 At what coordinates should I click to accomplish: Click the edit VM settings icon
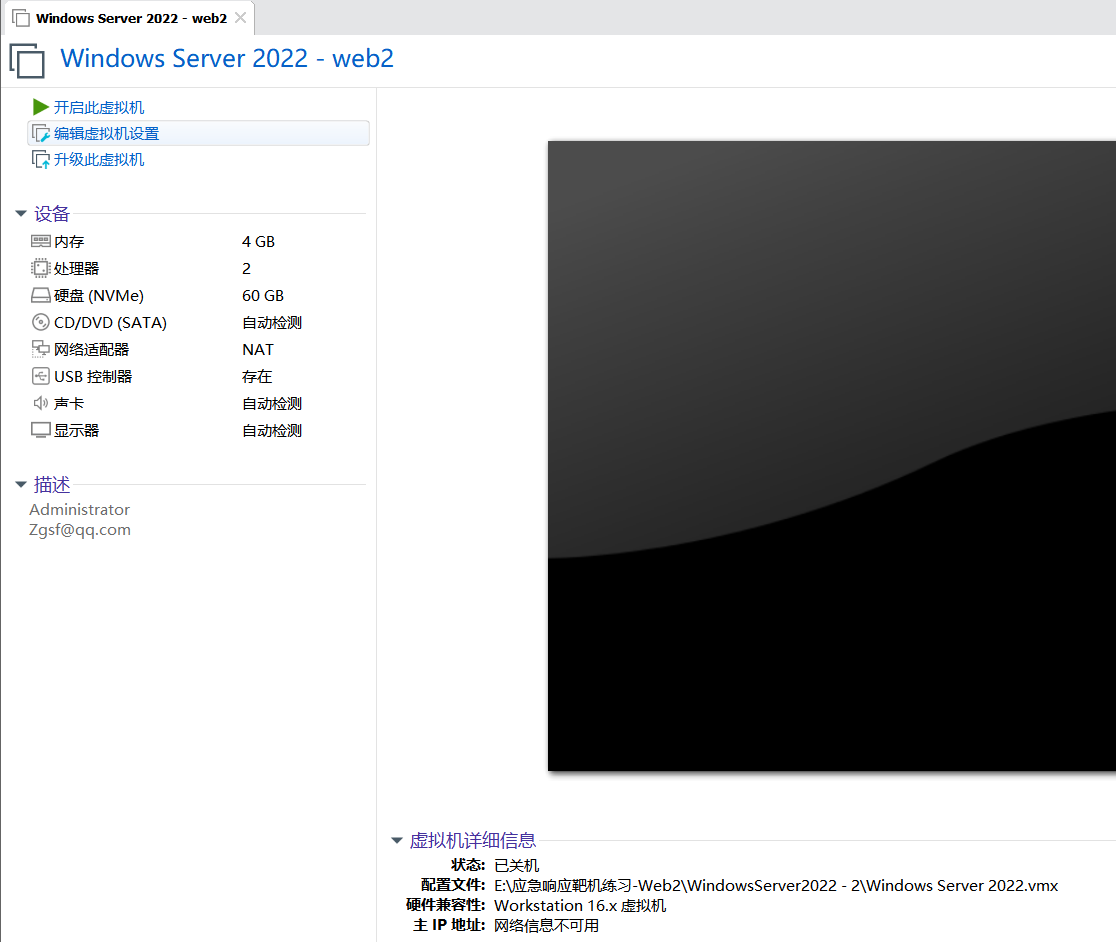[41, 134]
